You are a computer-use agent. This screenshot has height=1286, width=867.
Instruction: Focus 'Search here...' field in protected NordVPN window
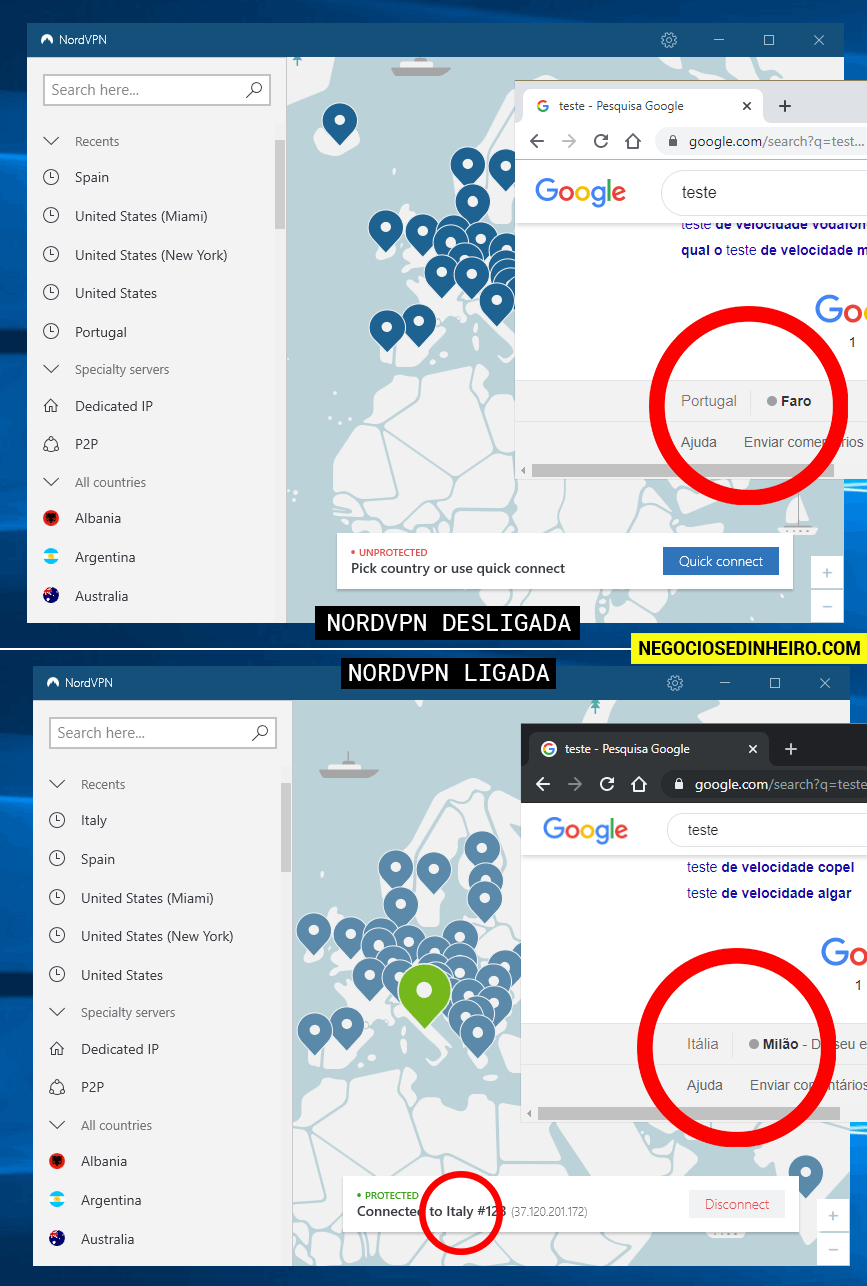163,732
